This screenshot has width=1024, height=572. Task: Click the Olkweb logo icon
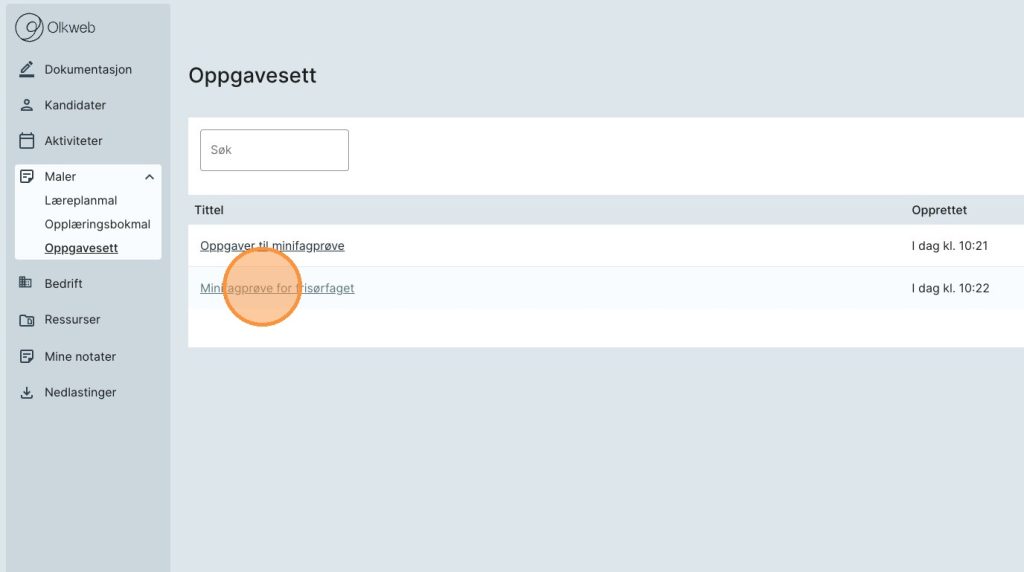tap(29, 28)
